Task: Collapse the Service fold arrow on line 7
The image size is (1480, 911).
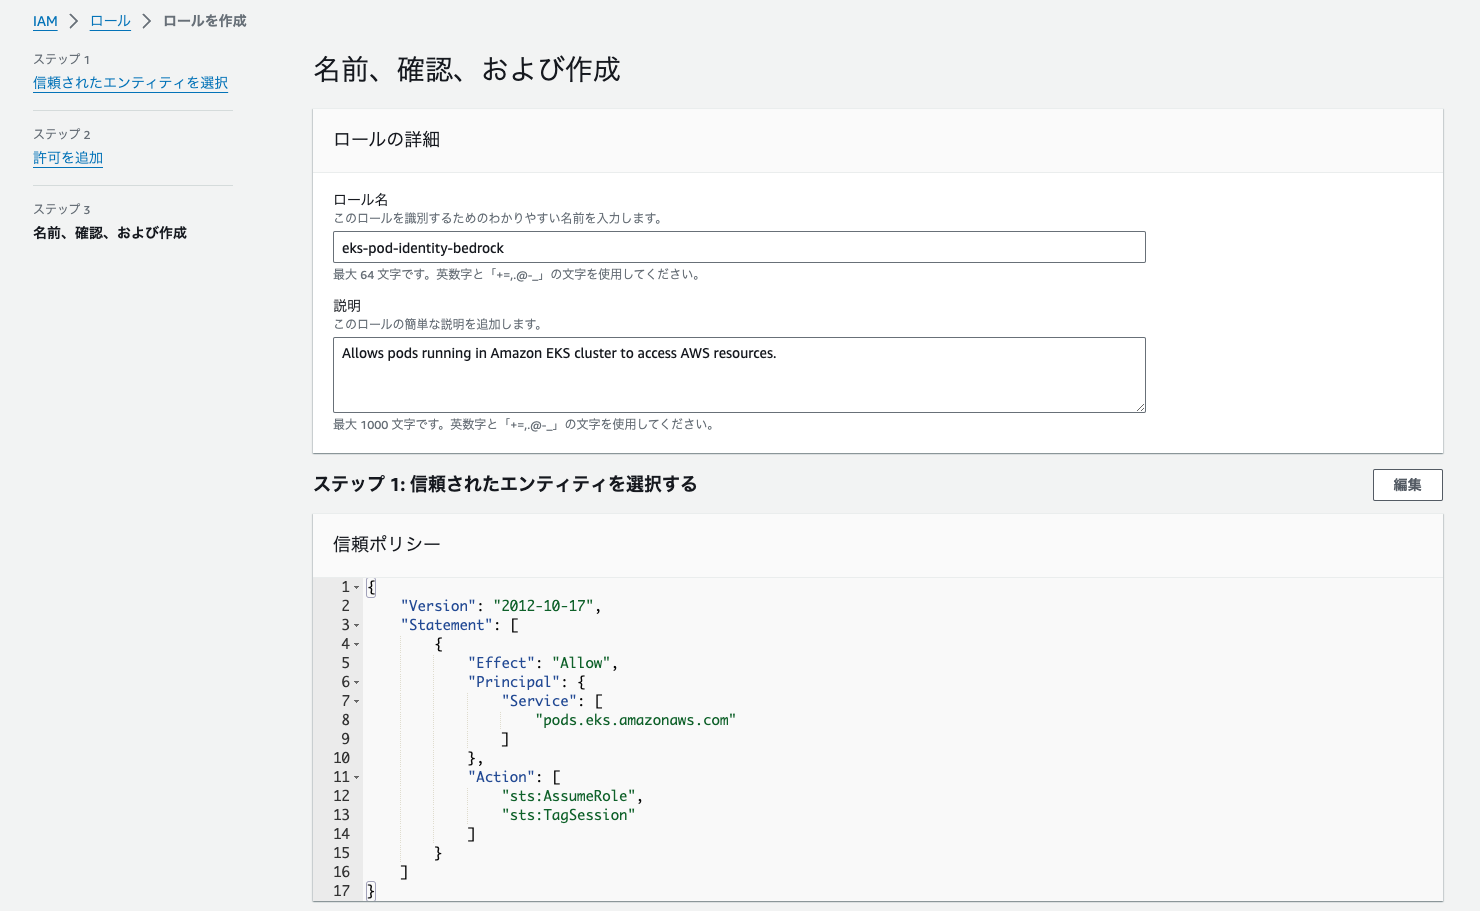Action: tap(357, 702)
